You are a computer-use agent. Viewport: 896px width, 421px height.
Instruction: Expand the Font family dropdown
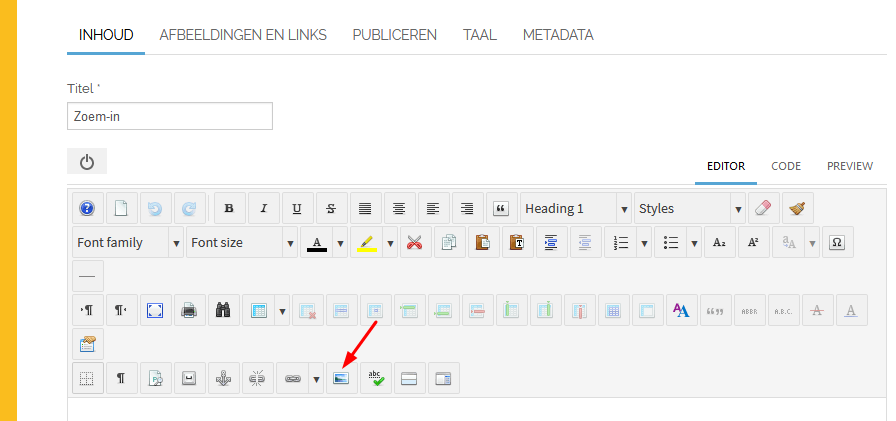127,243
